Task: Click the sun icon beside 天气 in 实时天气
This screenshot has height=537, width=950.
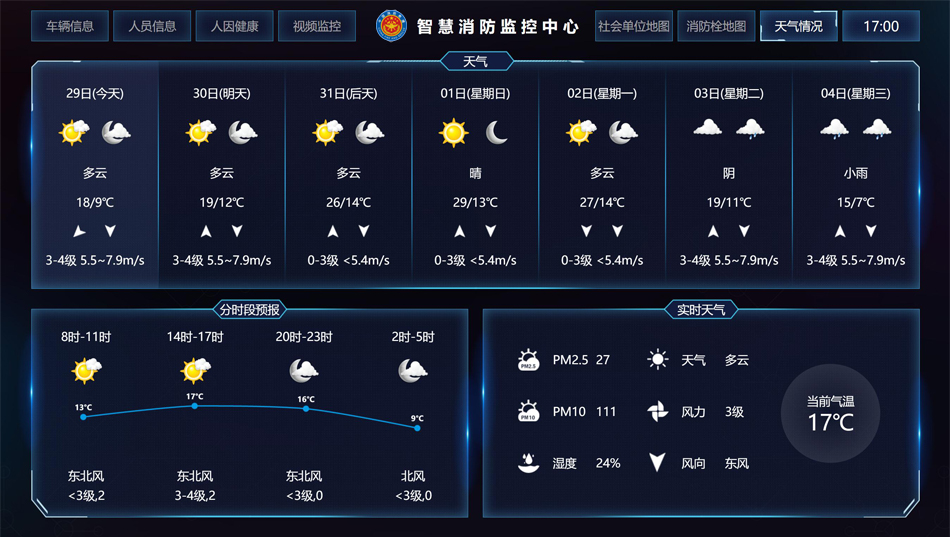Action: [x=657, y=360]
